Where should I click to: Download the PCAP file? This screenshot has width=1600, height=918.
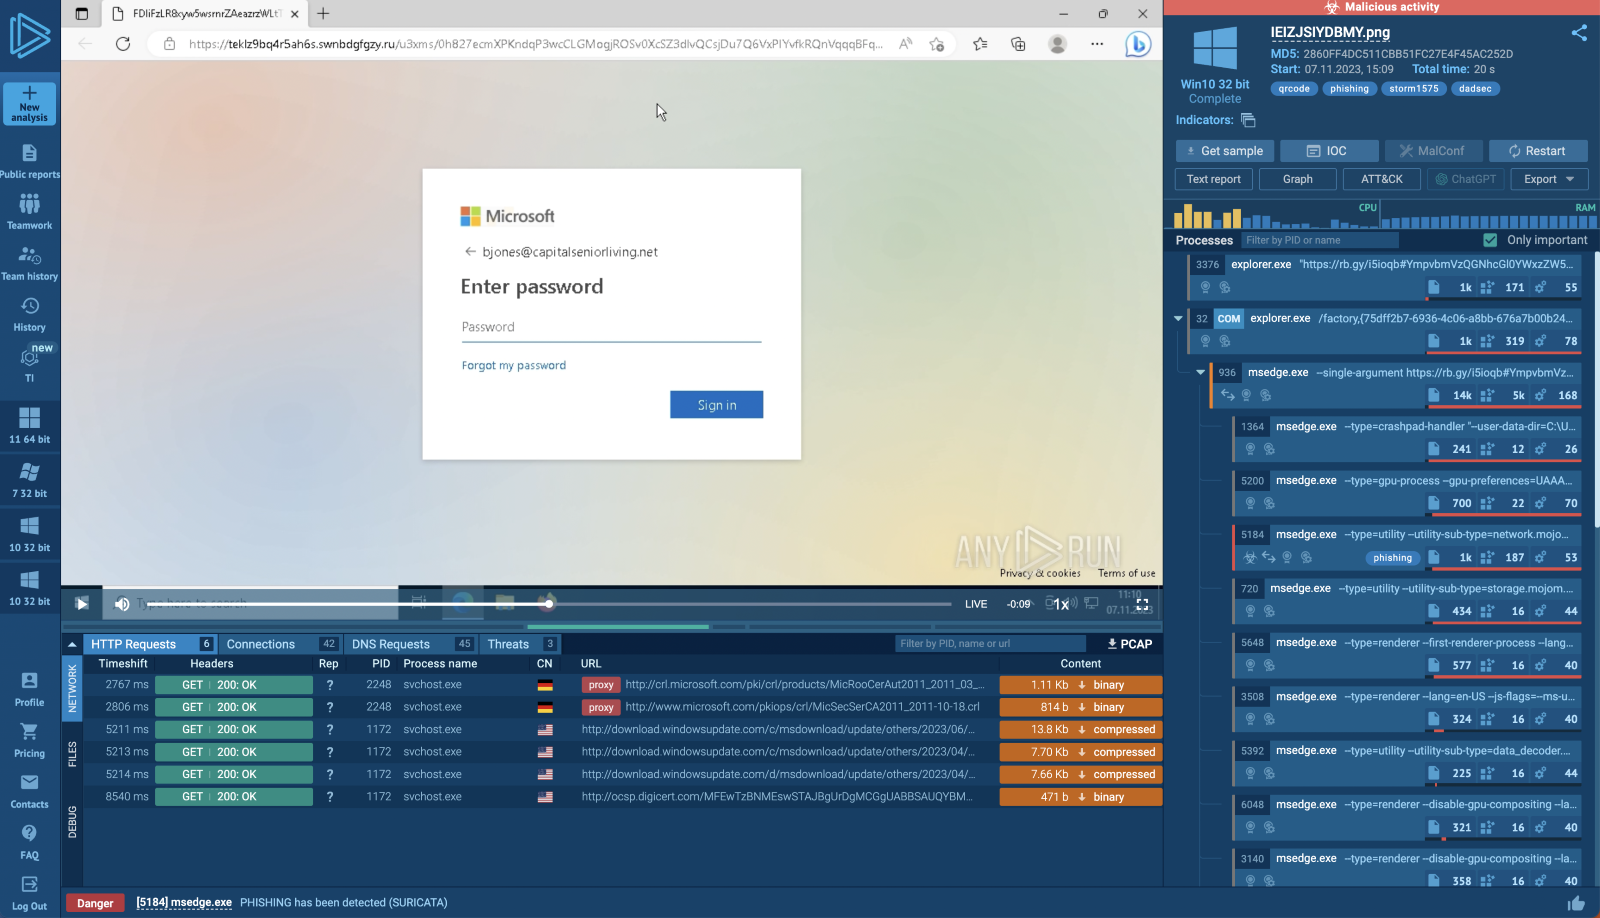(x=1129, y=644)
